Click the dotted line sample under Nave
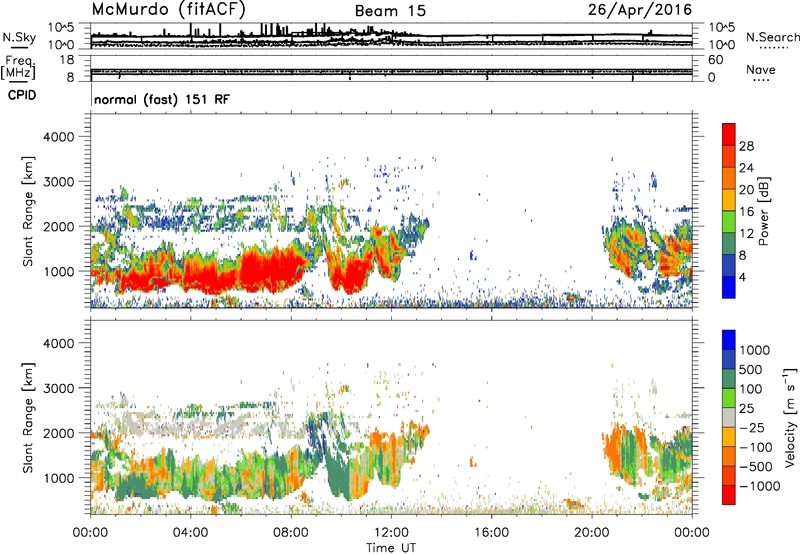This screenshot has height=554, width=800. coord(761,80)
